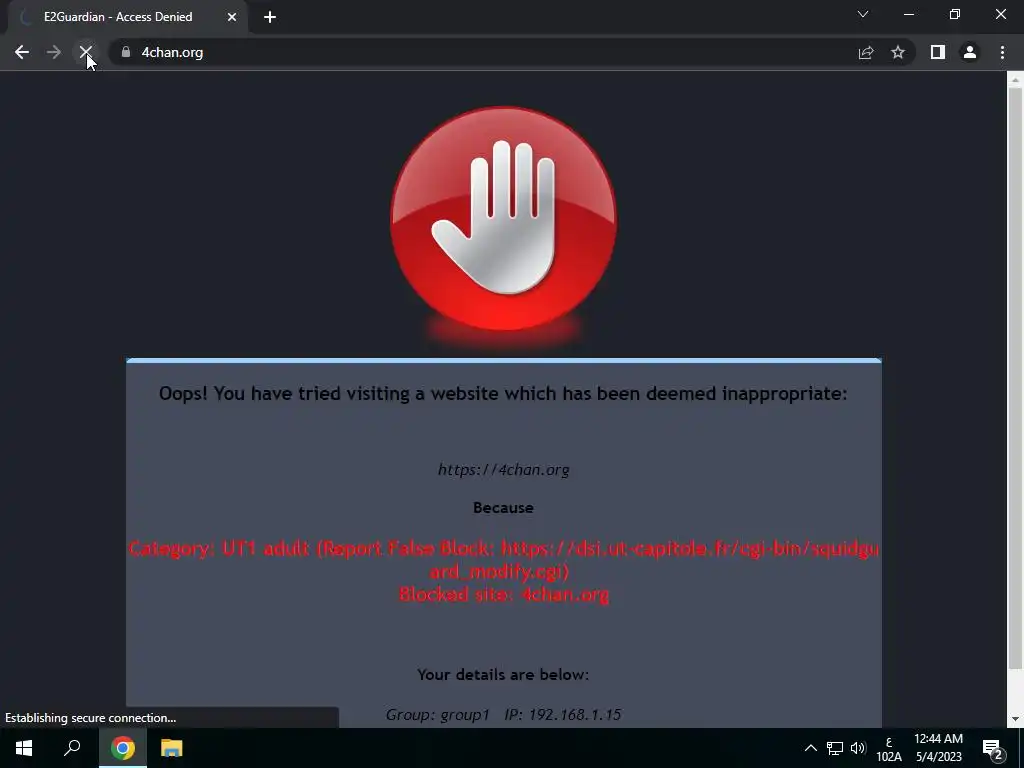
Task: Click the blocked URL https://4chan.org text
Action: 504,470
